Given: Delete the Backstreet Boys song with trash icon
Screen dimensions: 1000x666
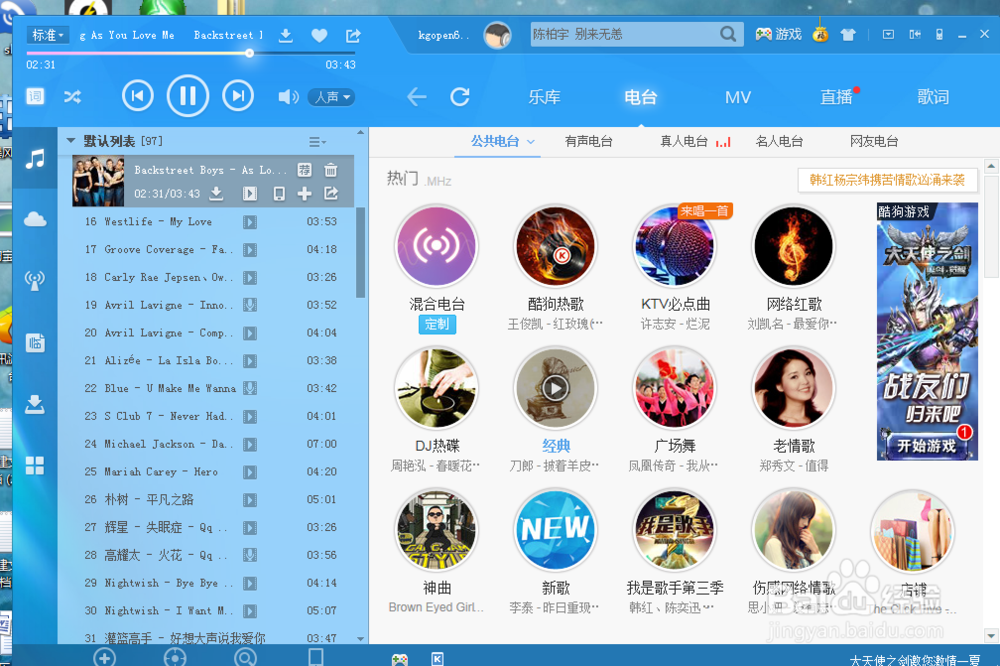Looking at the screenshot, I should point(330,170).
